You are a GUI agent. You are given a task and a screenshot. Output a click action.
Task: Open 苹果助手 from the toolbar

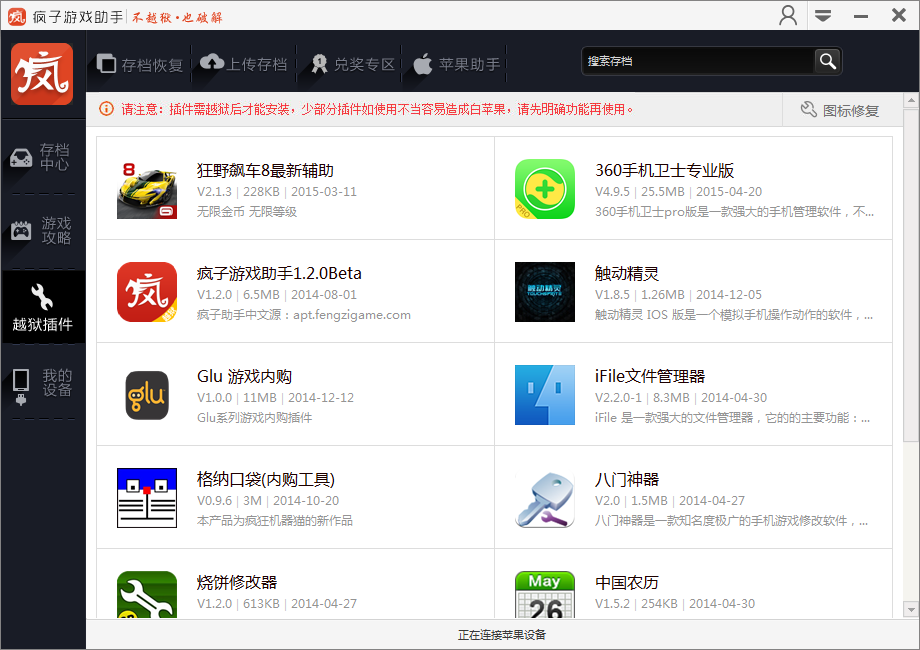click(x=456, y=65)
